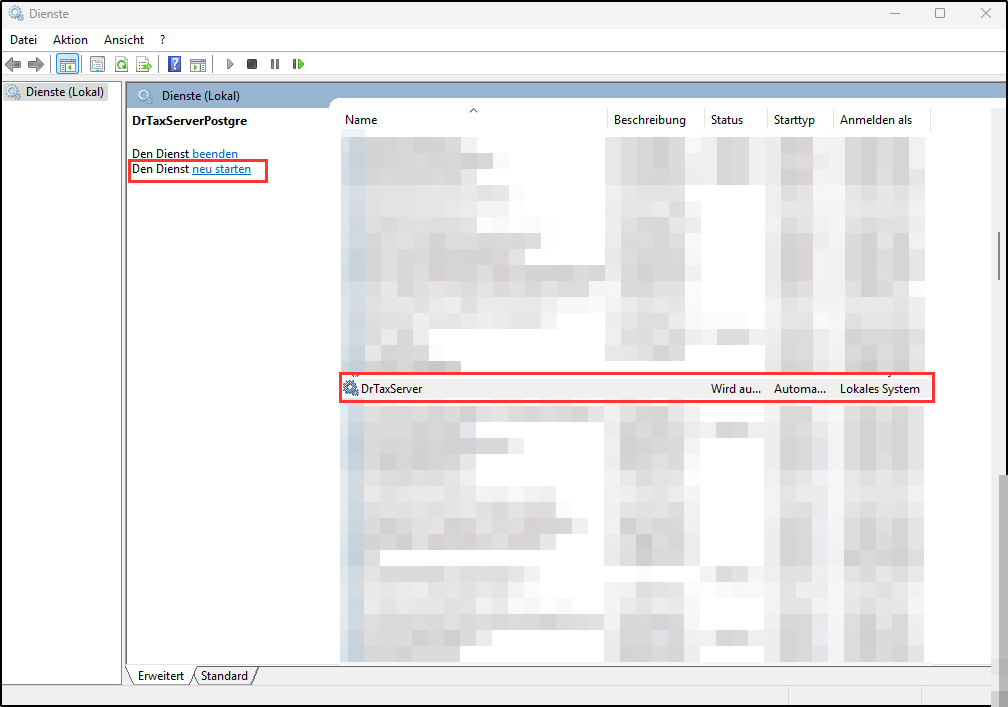Click the 'Lokales System' logon cell

point(879,389)
